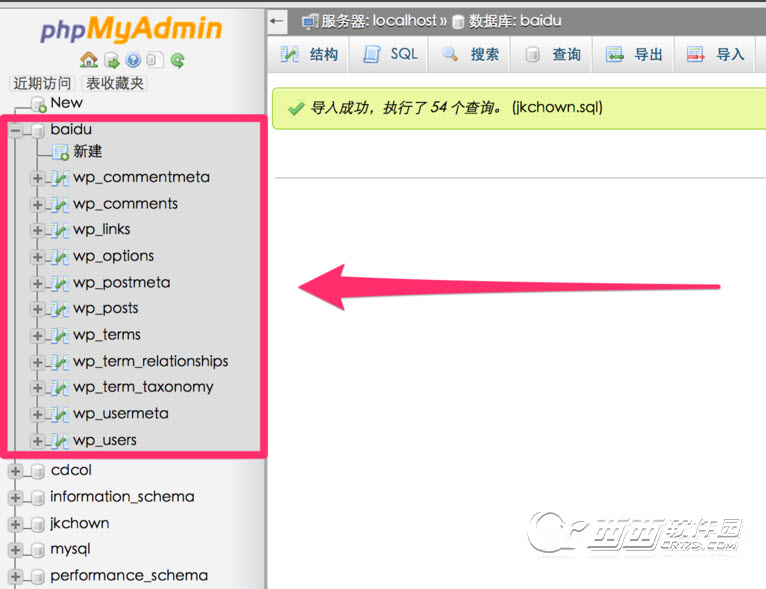Click the green reload navigation icon
Screen dimensions: 766x589
click(x=178, y=61)
